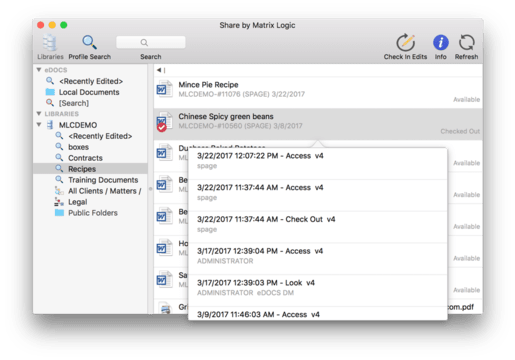Open All Clients / Matters item
Viewport: 515px width, 360px height.
pyautogui.click(x=105, y=191)
